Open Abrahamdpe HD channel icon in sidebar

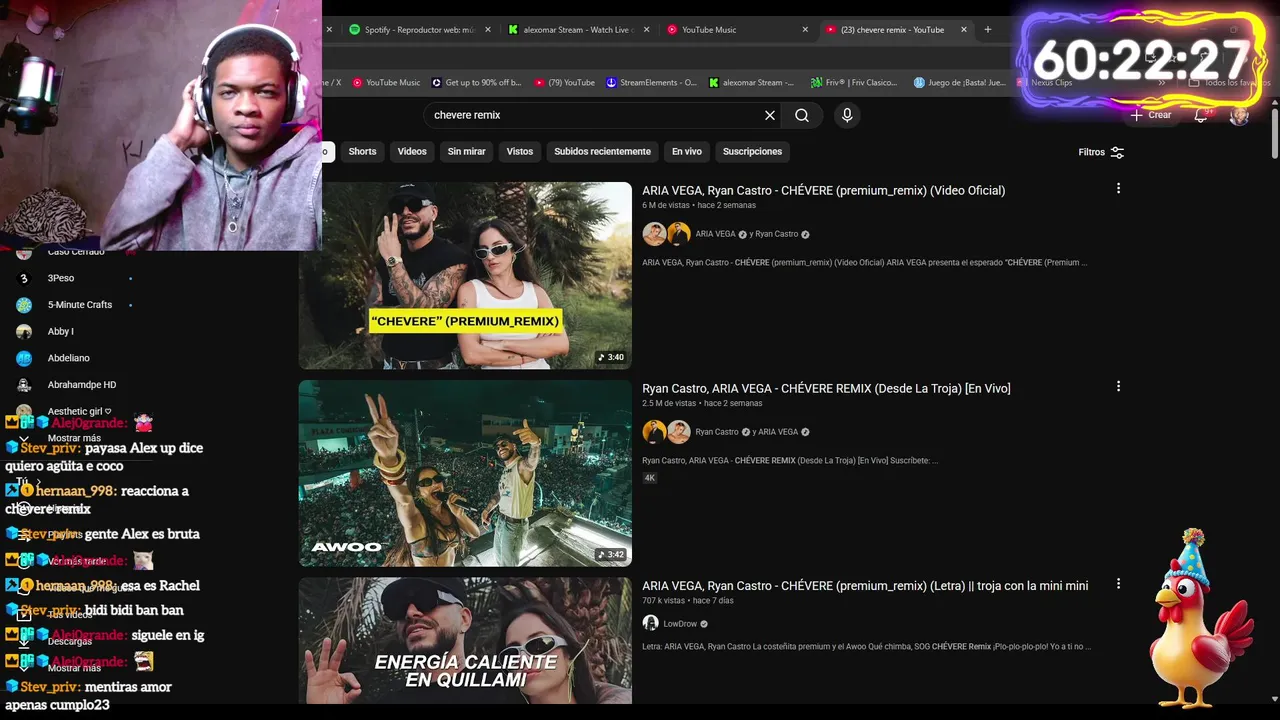point(24,385)
